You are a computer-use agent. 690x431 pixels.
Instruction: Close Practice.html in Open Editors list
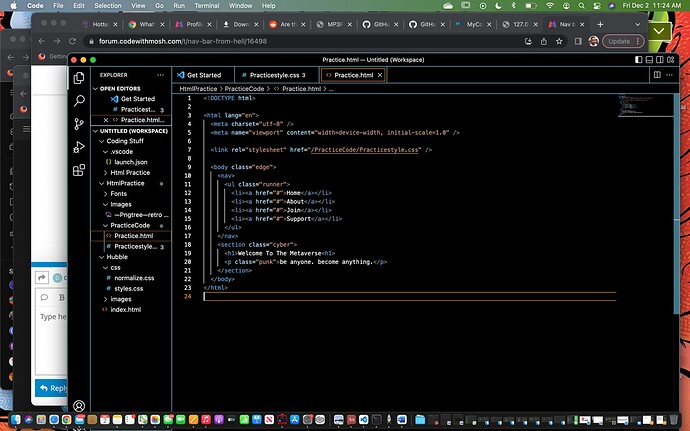pos(106,120)
